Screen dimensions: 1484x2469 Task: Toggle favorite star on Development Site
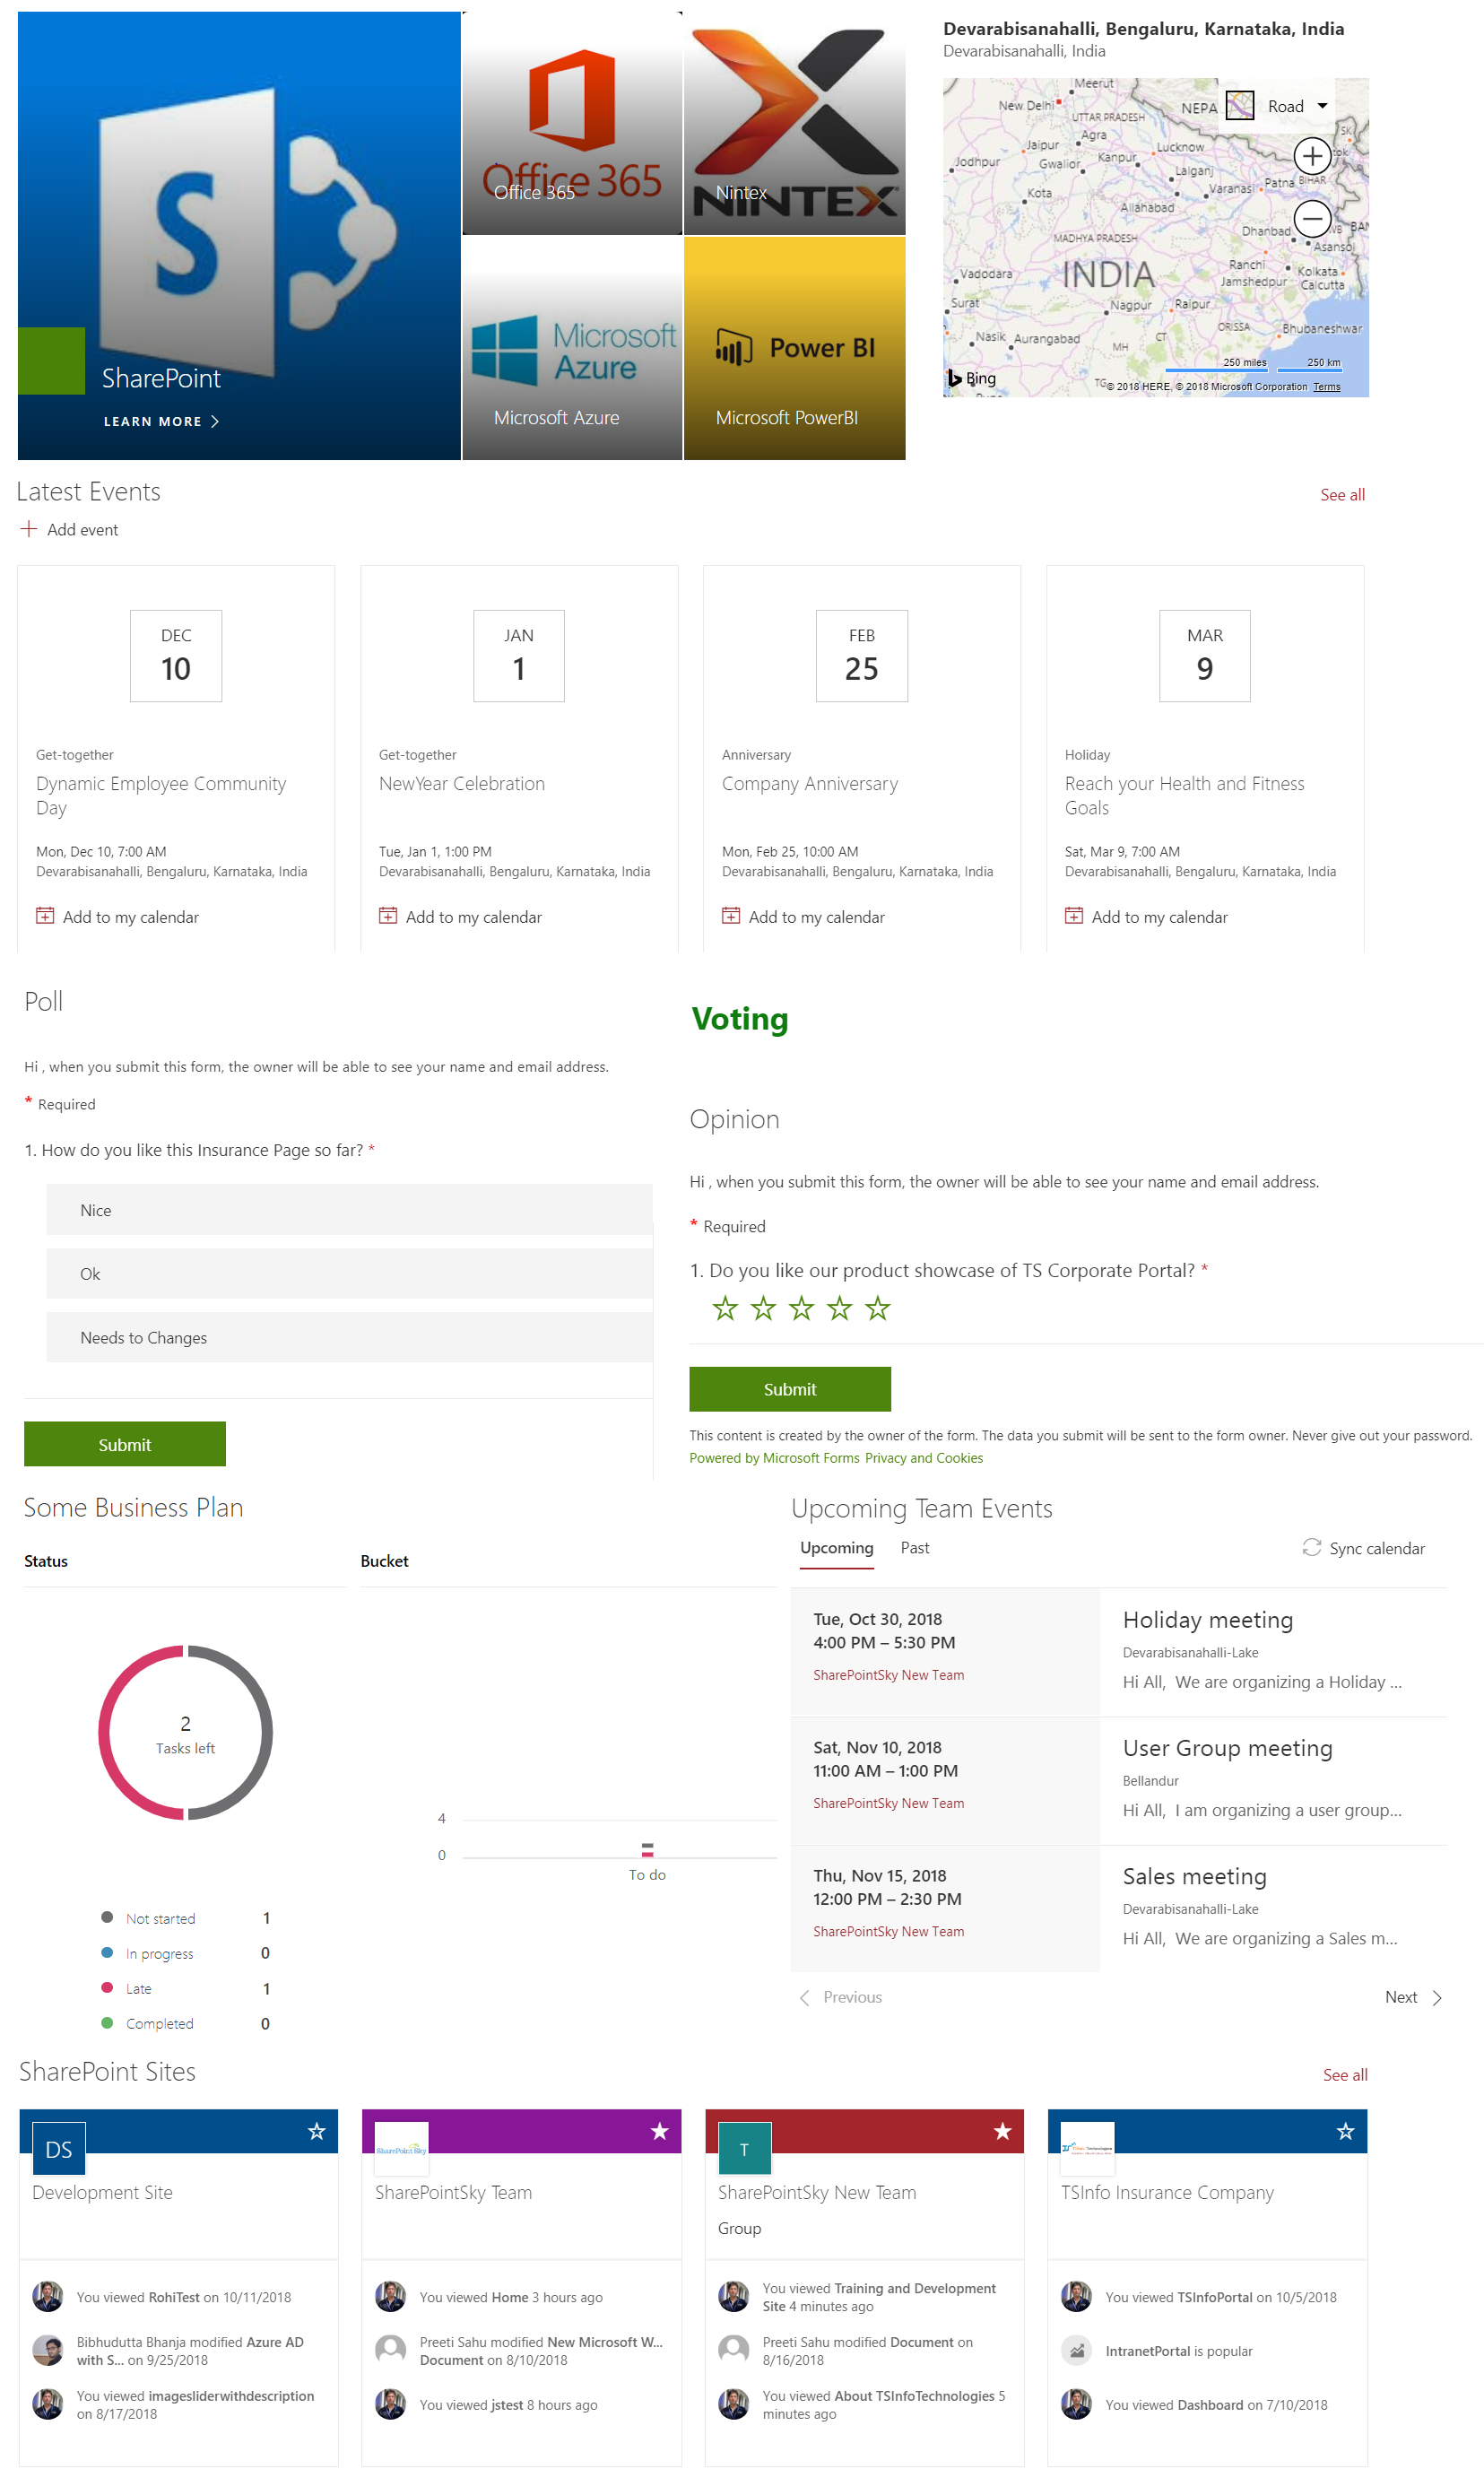click(x=316, y=2131)
